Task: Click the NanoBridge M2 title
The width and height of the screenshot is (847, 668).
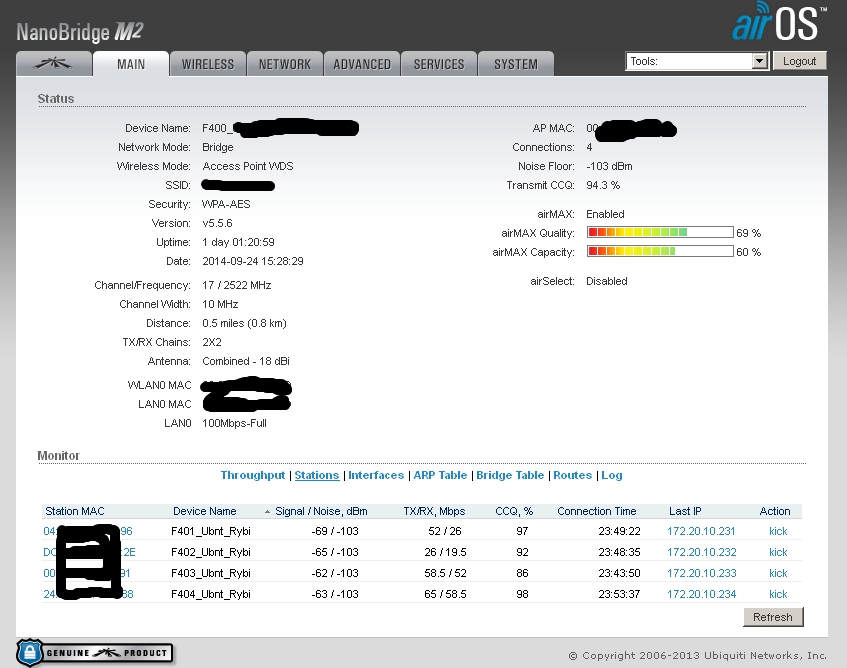Action: tap(79, 32)
